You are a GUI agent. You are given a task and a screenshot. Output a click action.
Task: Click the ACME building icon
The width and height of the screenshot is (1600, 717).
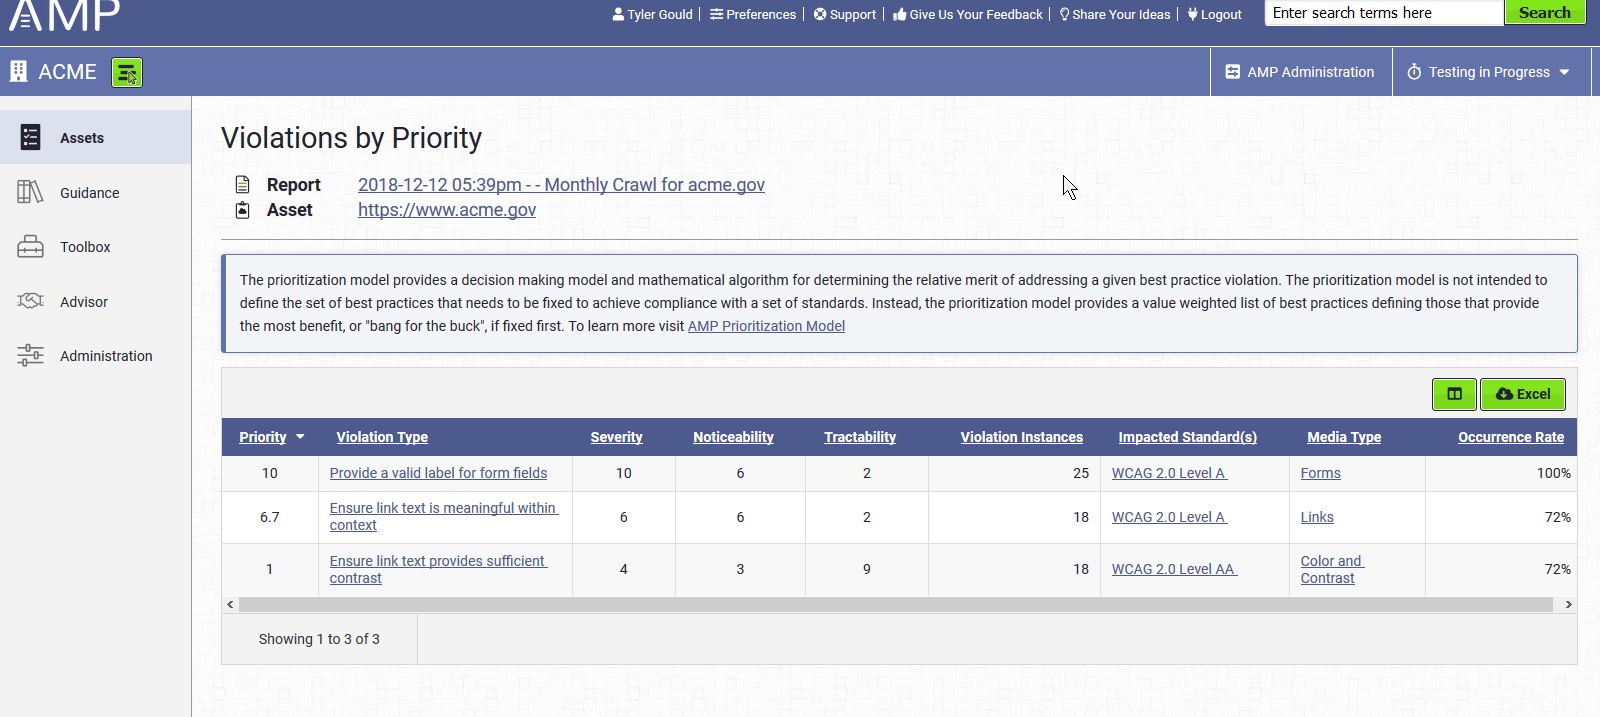[x=18, y=71]
